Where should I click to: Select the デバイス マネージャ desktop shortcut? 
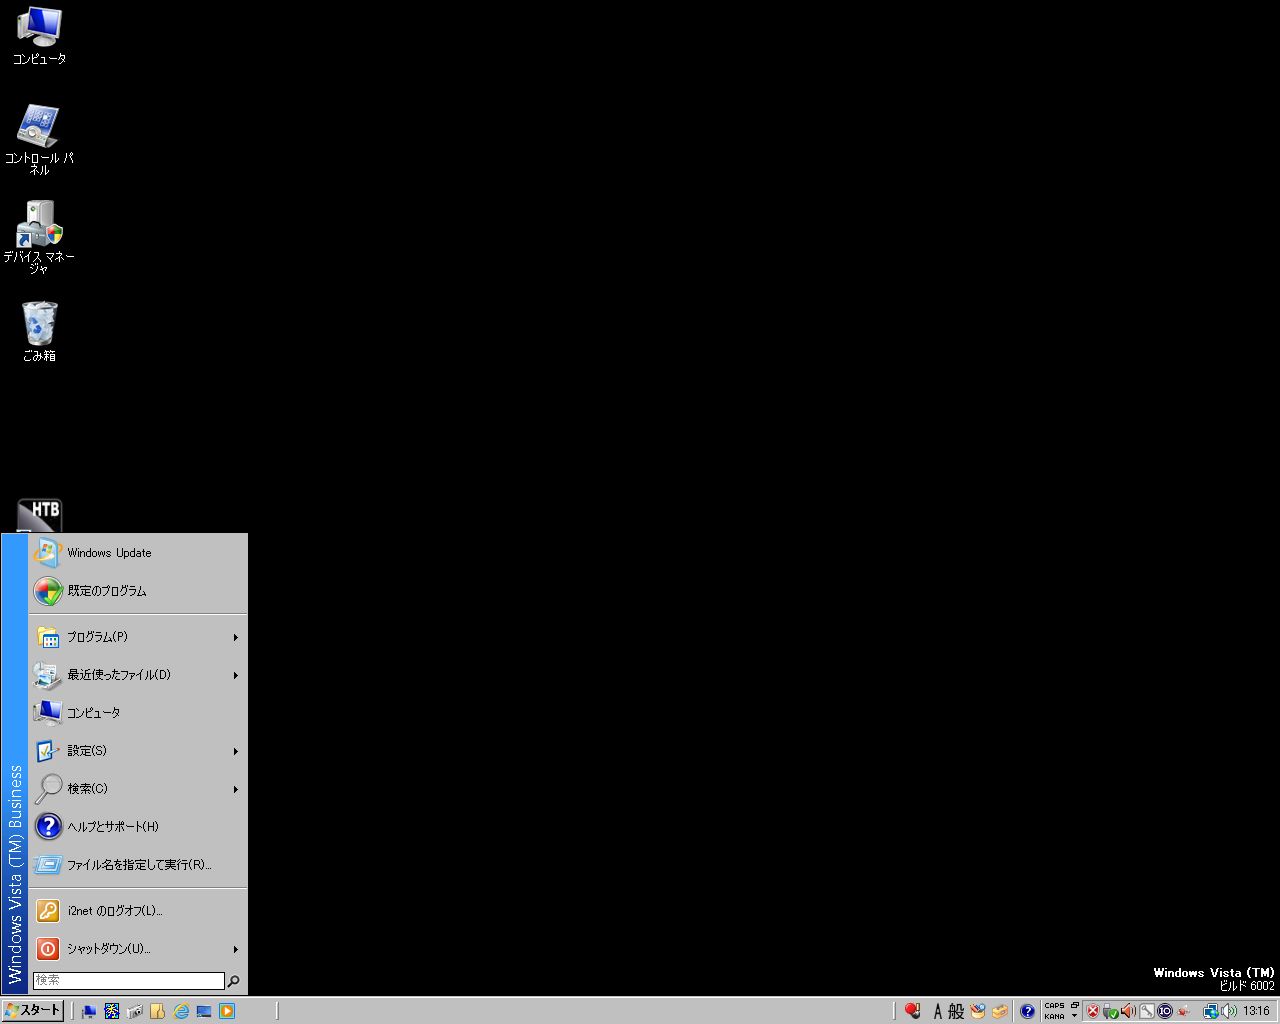point(39,237)
